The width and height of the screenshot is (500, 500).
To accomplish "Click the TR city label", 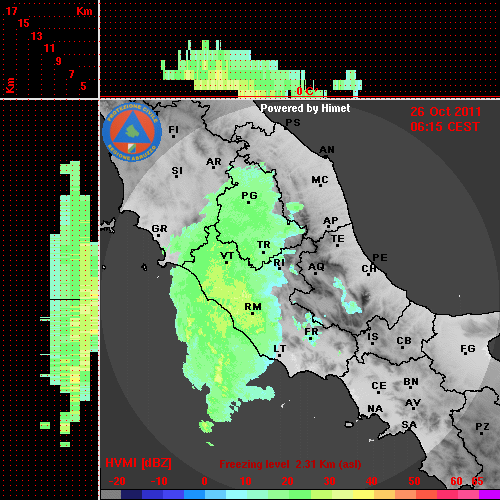I will [264, 245].
